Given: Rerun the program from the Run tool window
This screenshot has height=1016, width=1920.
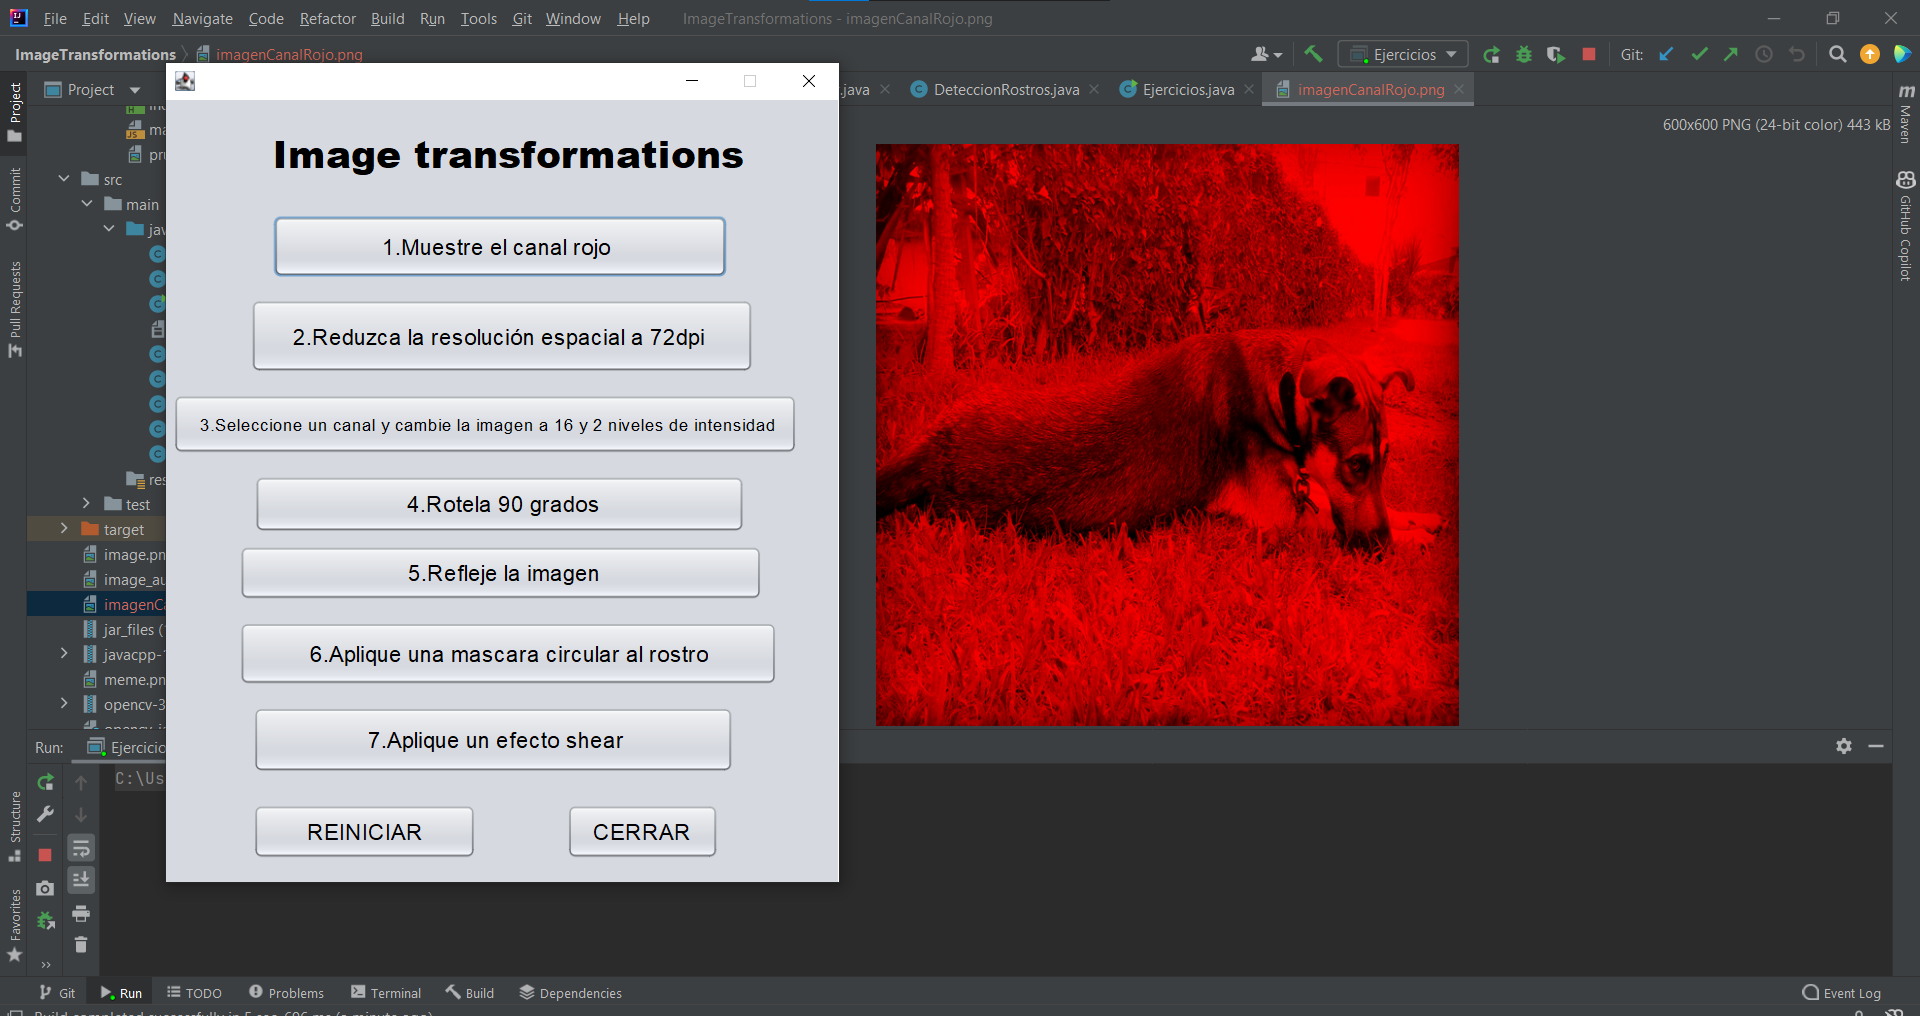Looking at the screenshot, I should [x=45, y=782].
